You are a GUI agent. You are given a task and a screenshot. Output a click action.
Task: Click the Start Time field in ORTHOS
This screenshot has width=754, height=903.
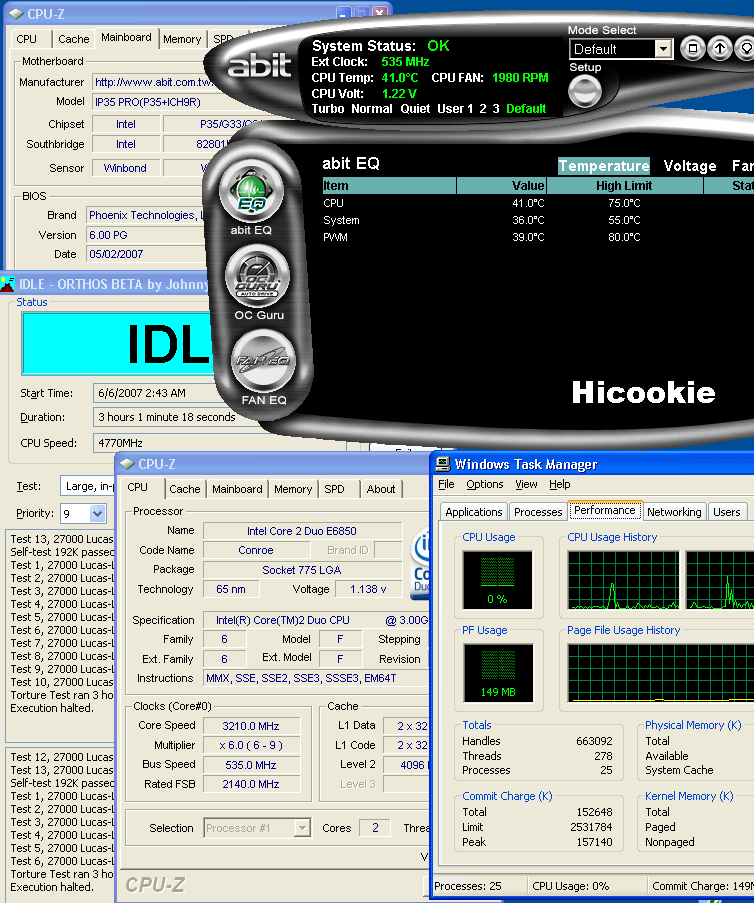[156, 393]
